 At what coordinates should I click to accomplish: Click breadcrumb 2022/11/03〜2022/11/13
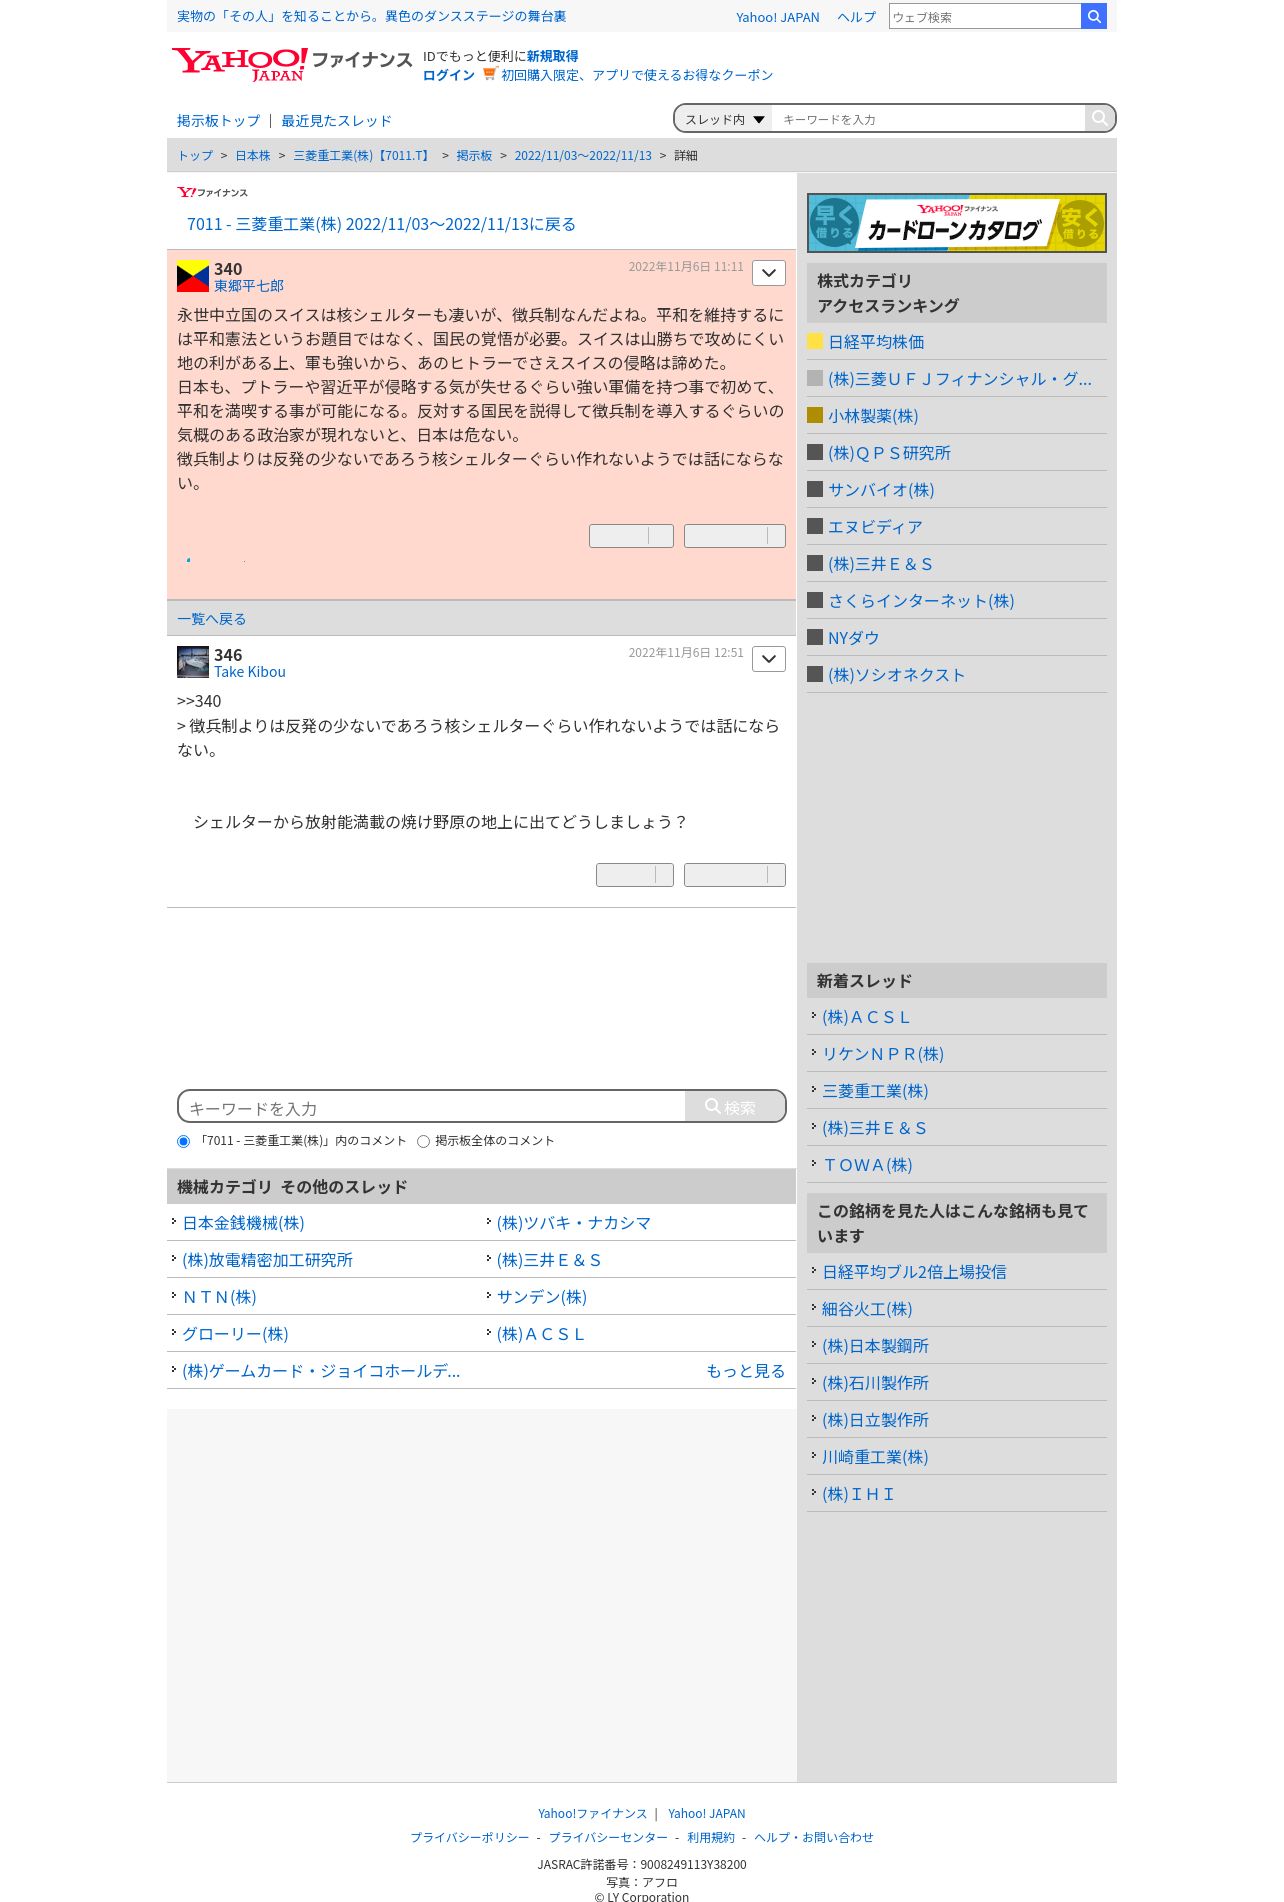[x=583, y=156]
